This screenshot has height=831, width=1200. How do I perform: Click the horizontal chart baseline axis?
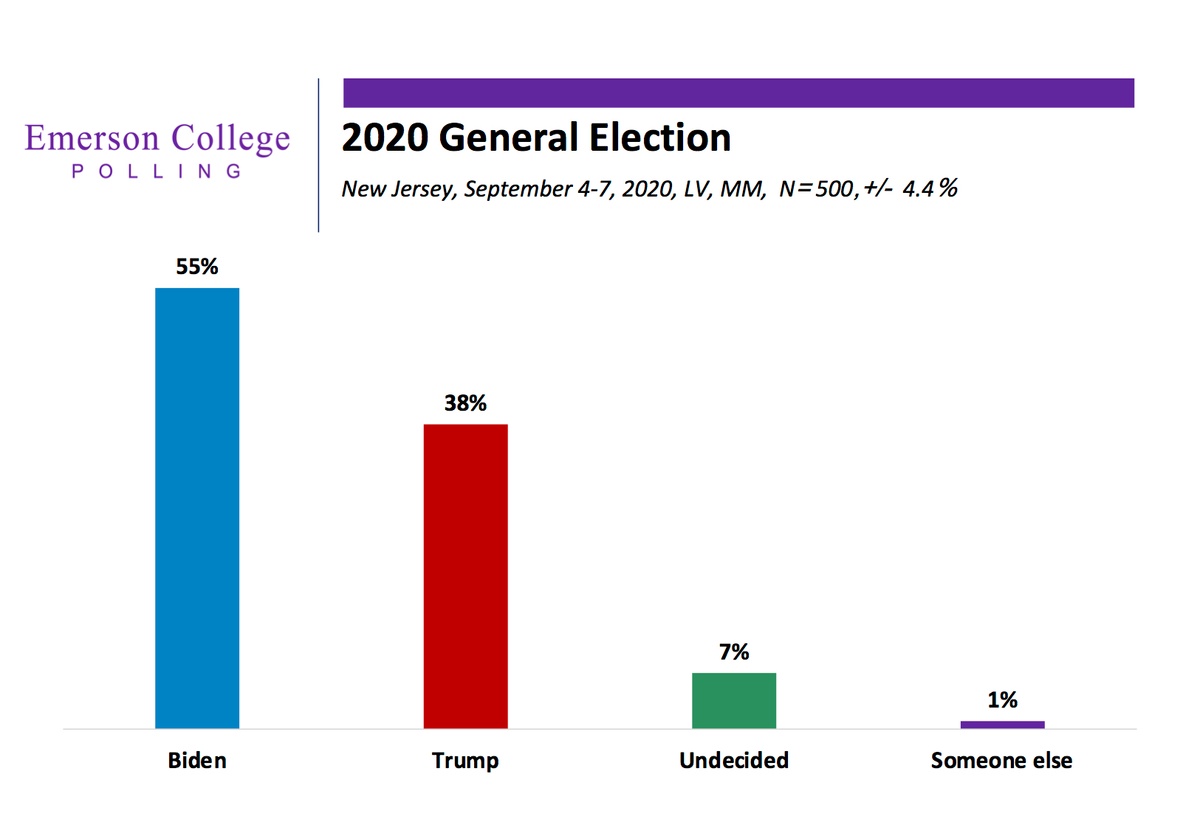(x=600, y=730)
